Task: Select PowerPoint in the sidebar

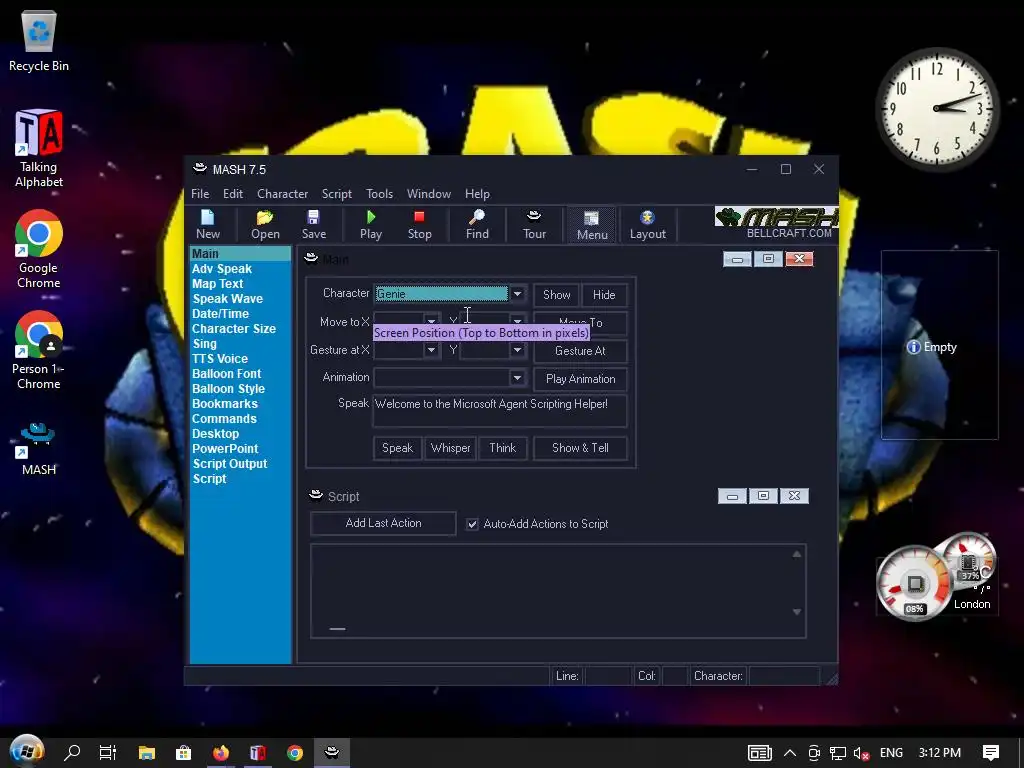Action: click(x=225, y=449)
